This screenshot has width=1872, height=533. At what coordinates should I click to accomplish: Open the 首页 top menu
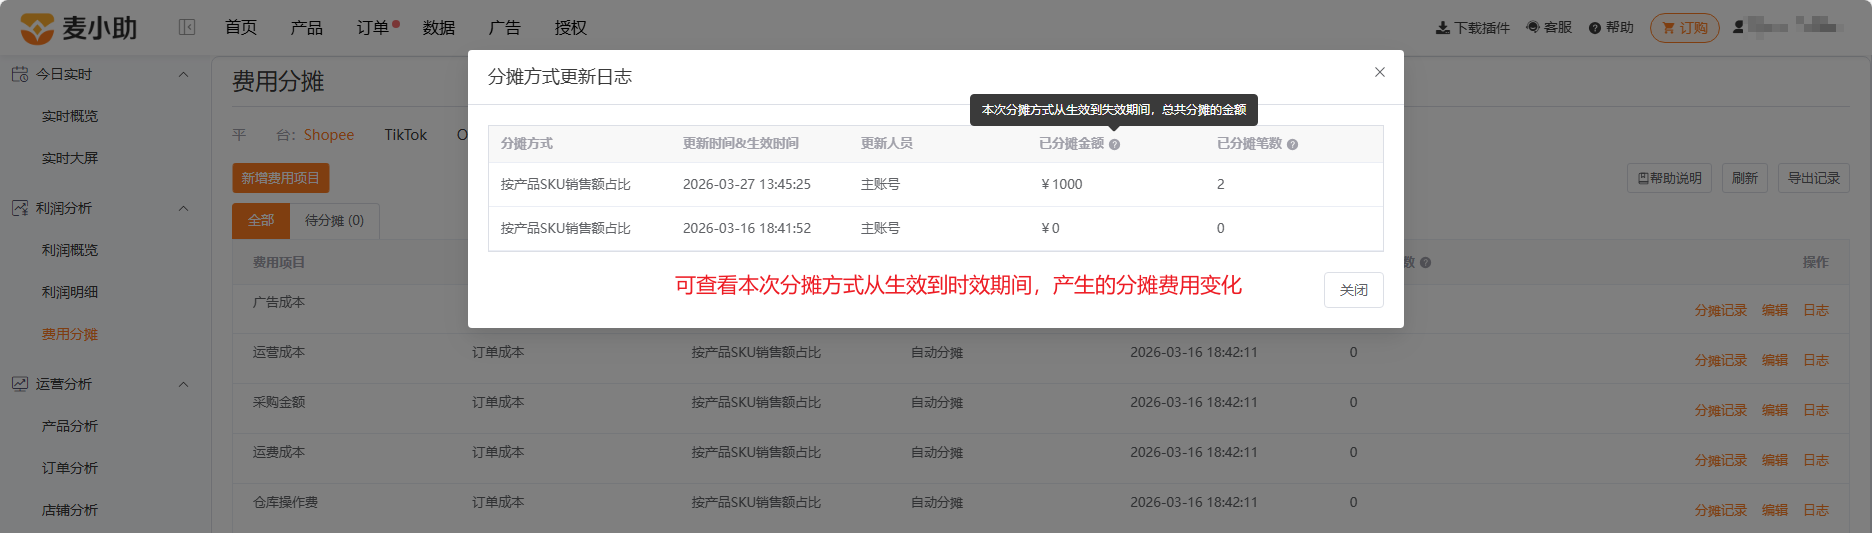pos(241,28)
